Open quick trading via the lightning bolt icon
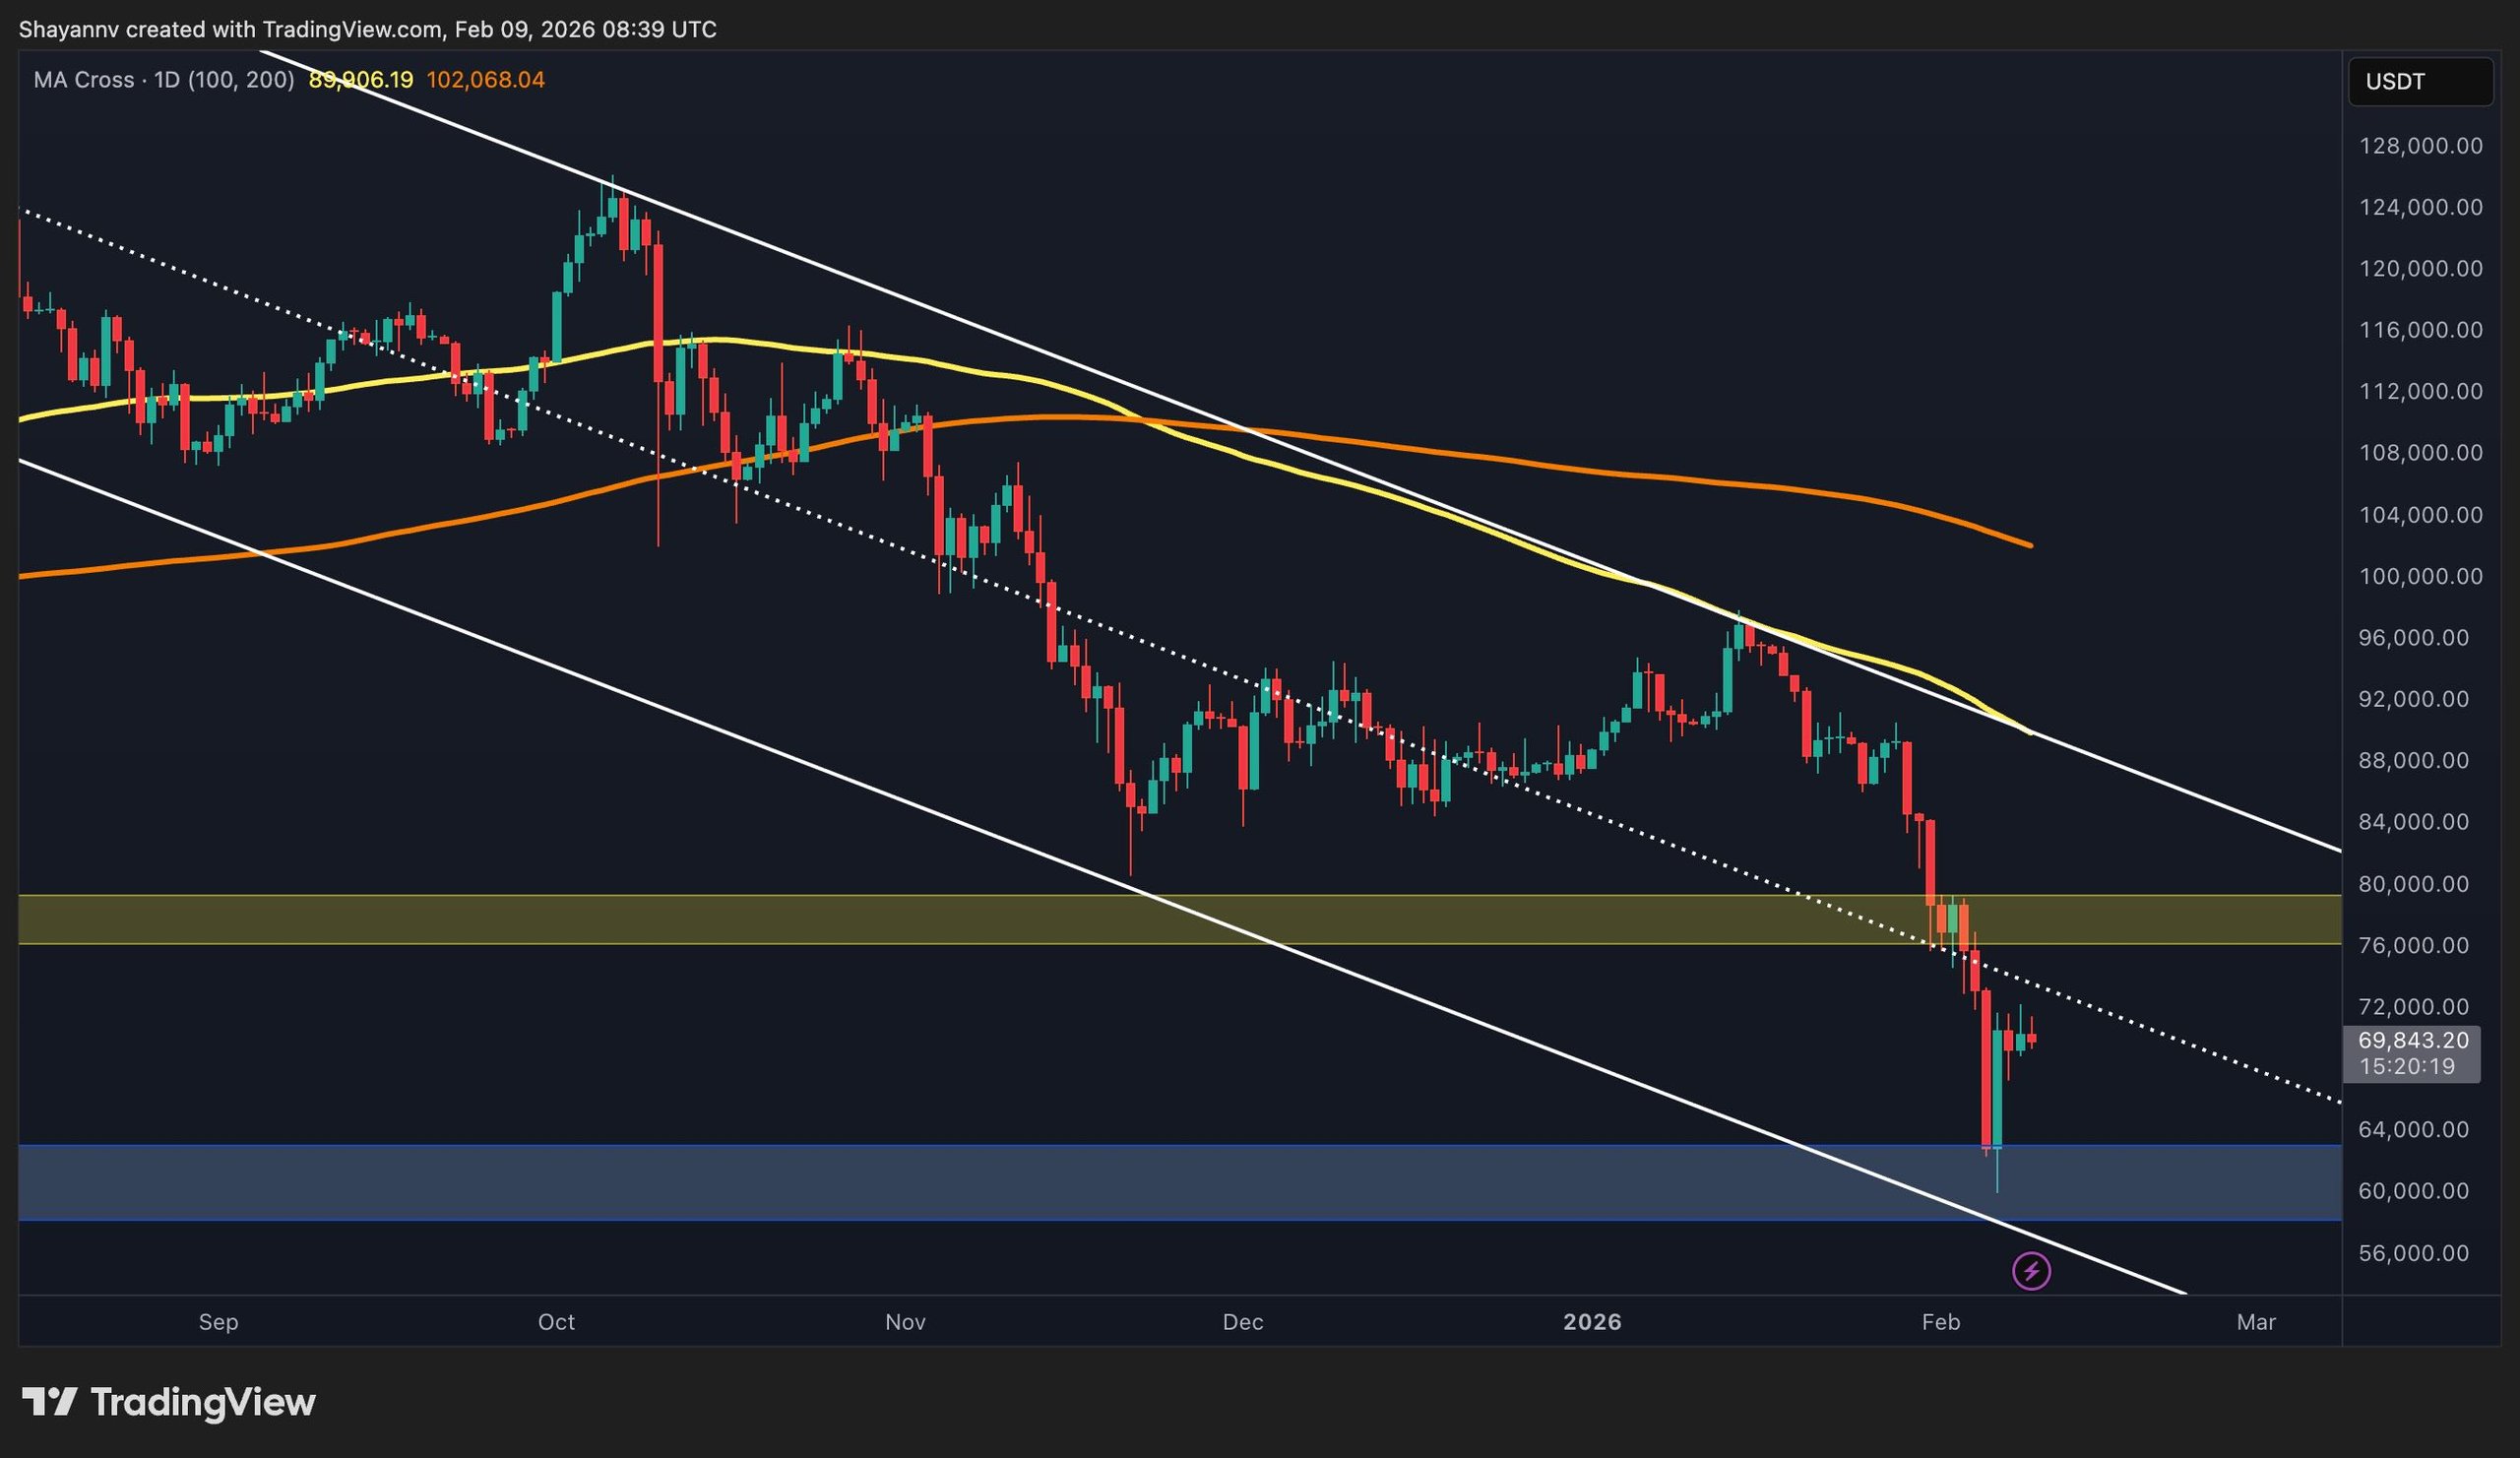2520x1458 pixels. (x=2033, y=1270)
